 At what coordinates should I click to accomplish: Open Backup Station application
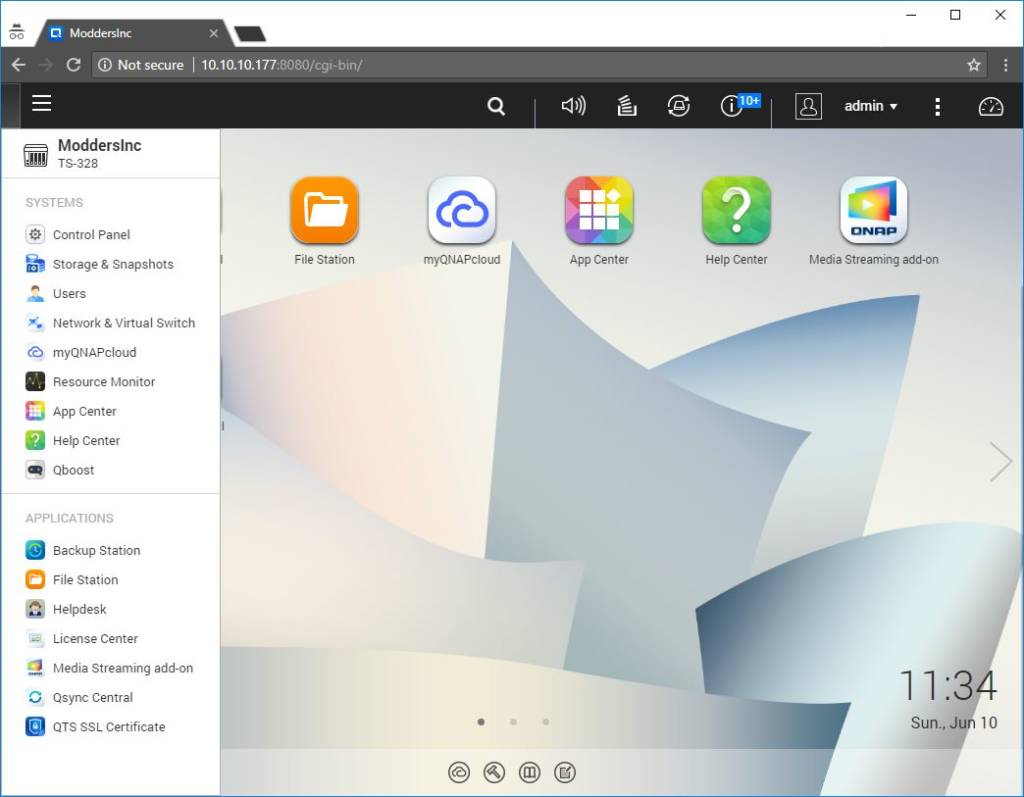coord(82,550)
